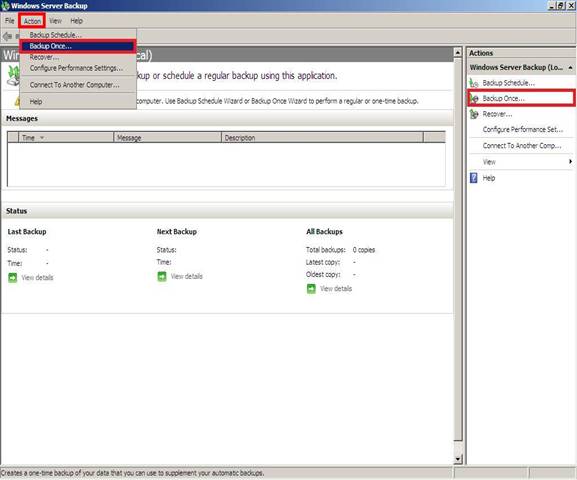Click the Status section header
The width and height of the screenshot is (577, 480).
[17, 211]
